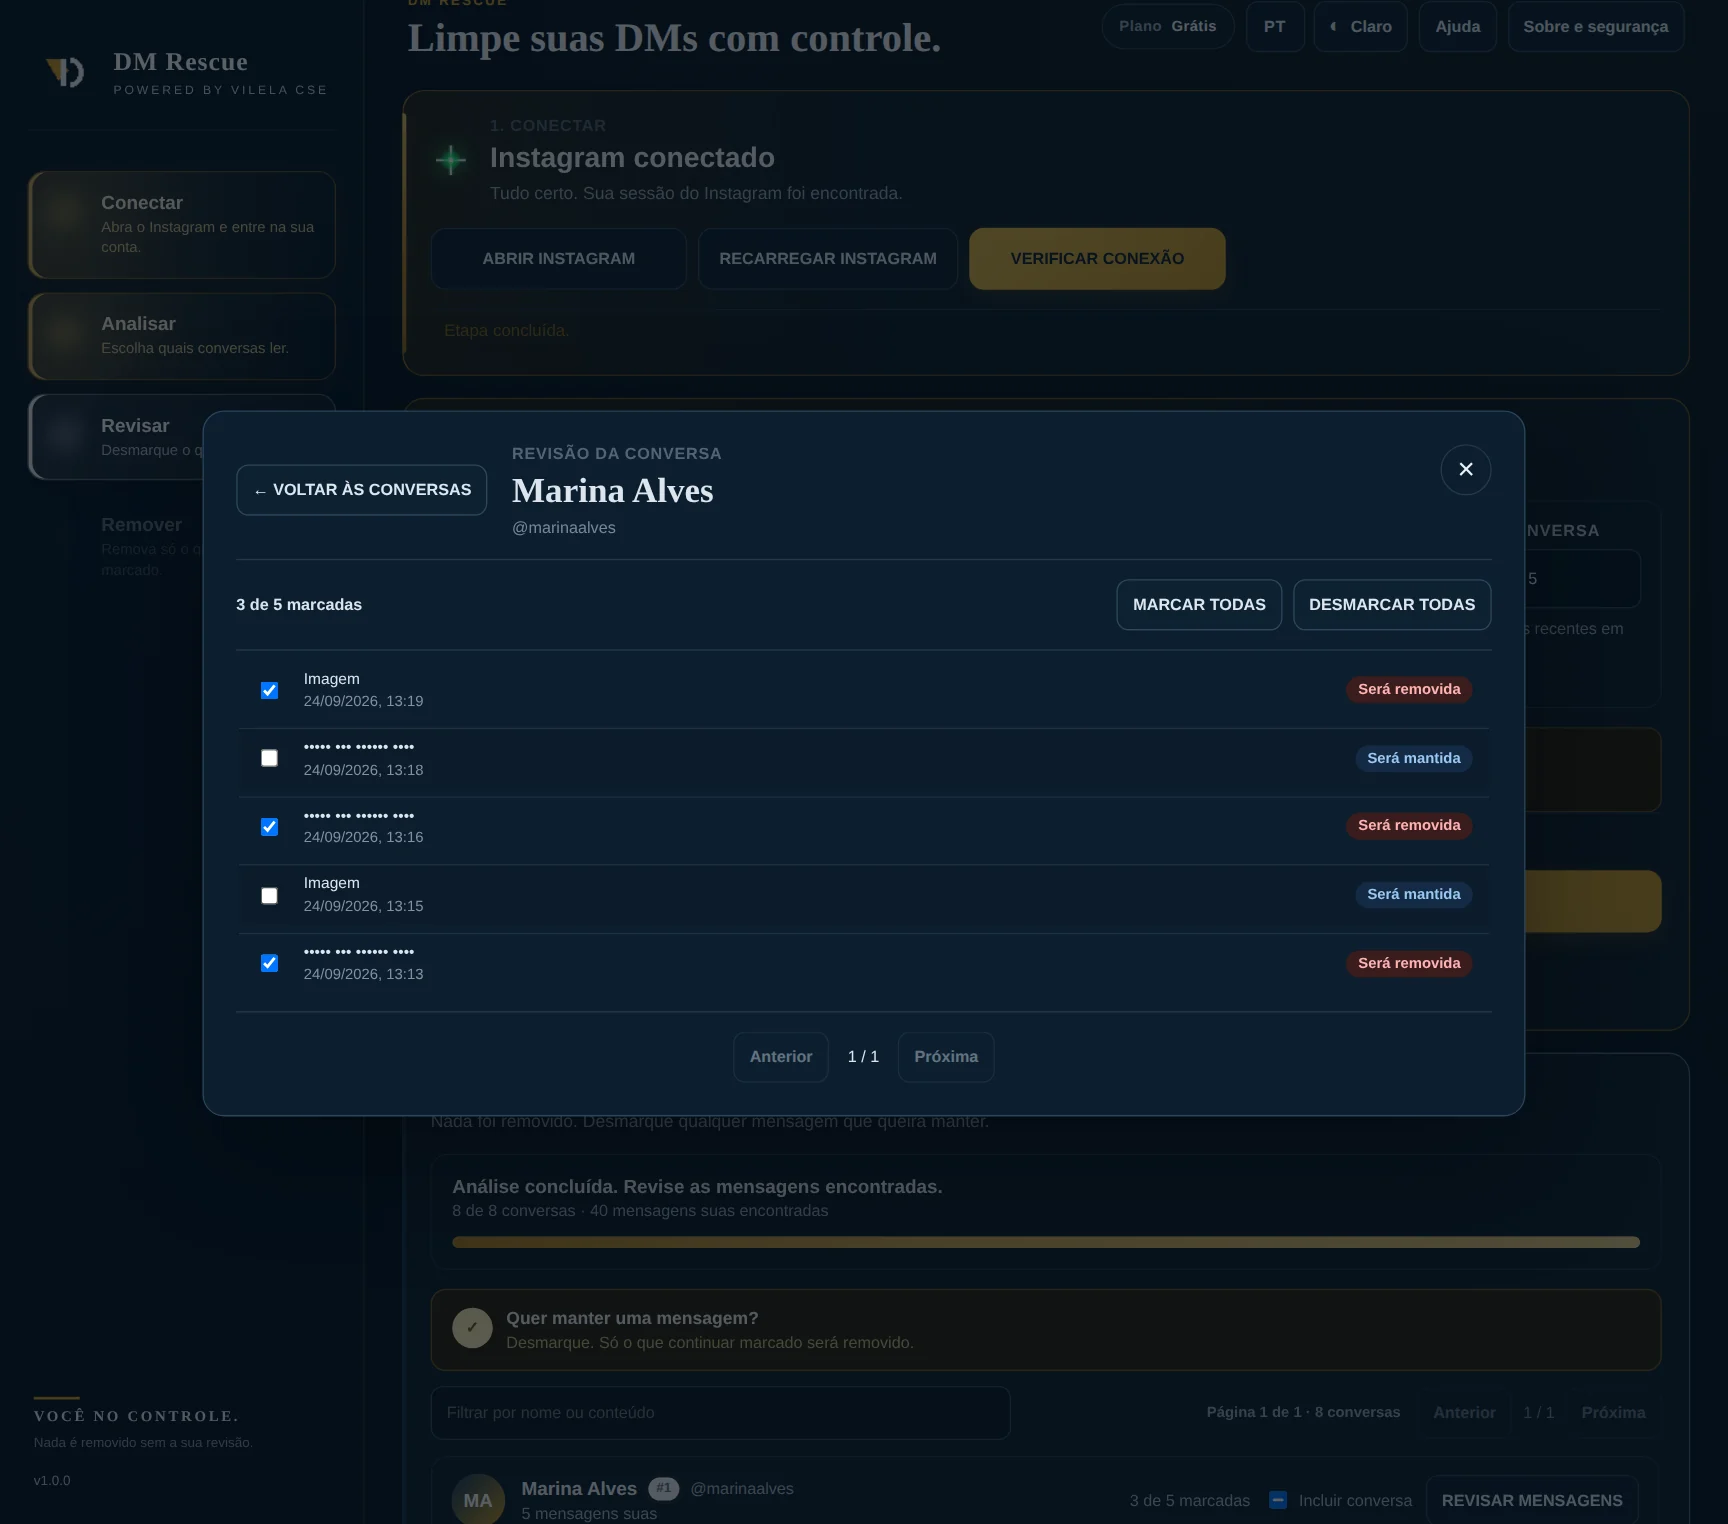Viewport: 1728px width, 1524px height.
Task: Click the 'Será mantida' badge at 13:18
Action: [1413, 758]
